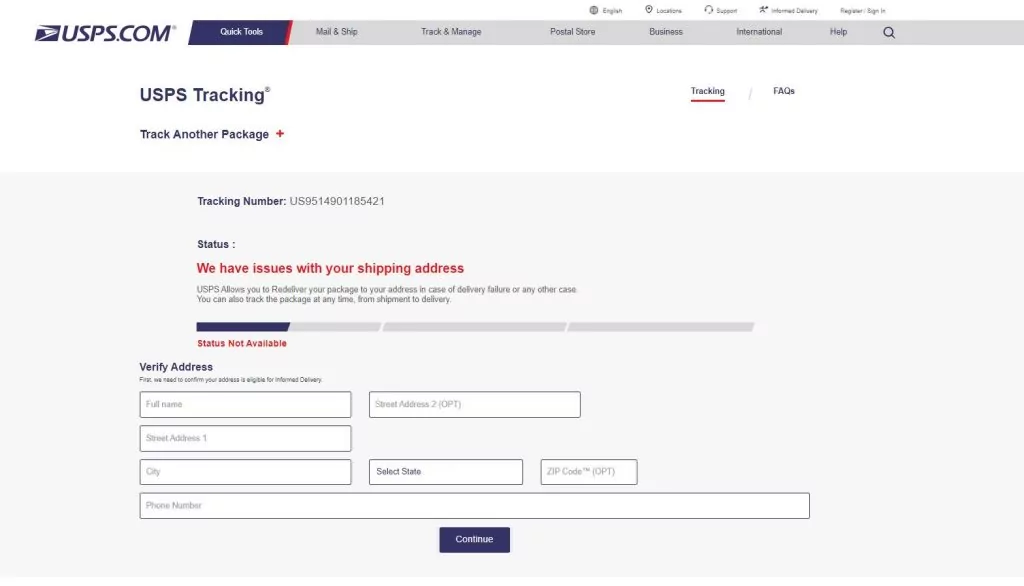Click the globe language icon

(x=594, y=10)
